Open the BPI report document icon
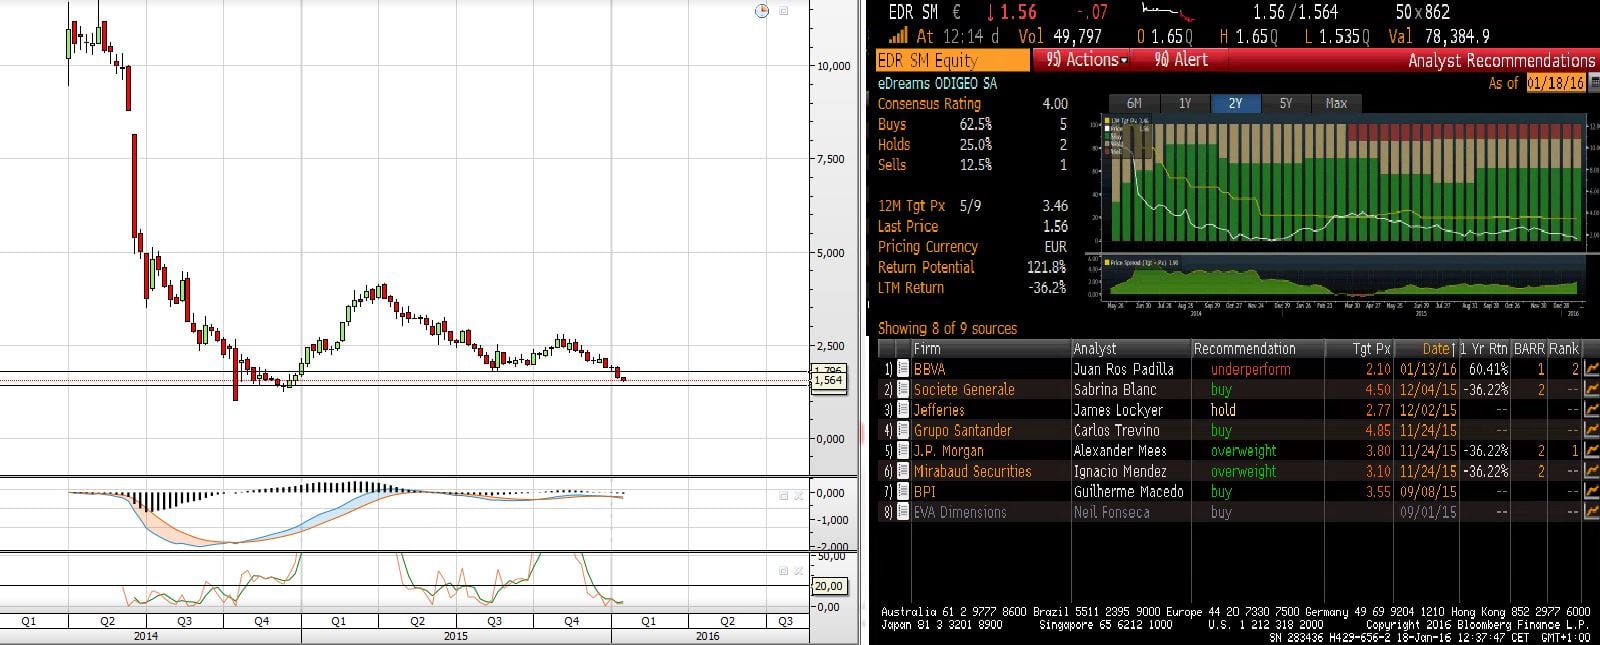 (903, 491)
